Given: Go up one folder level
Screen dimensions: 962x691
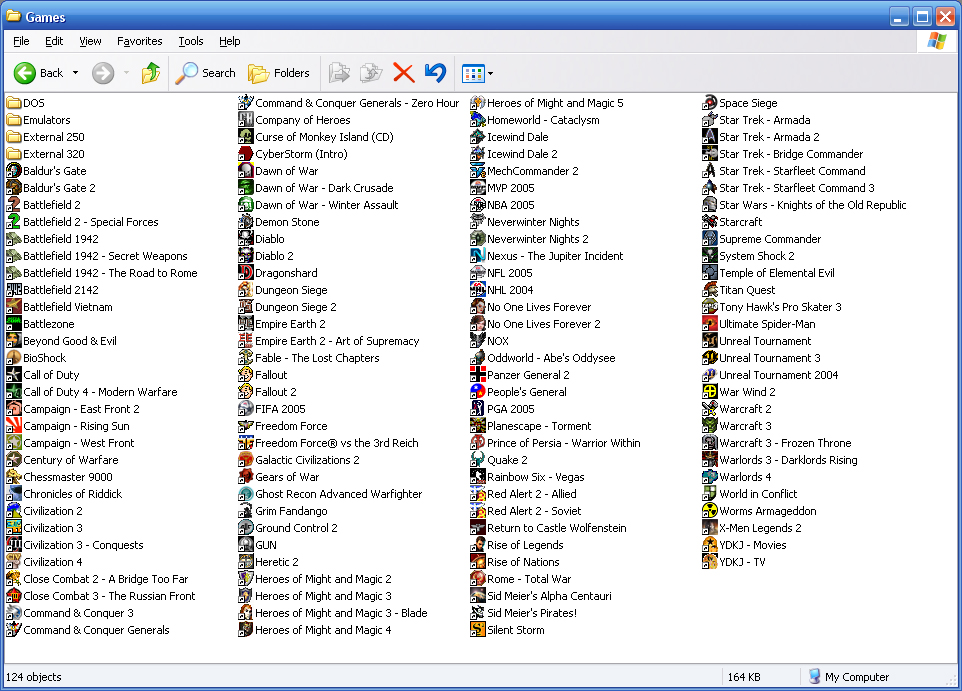Looking at the screenshot, I should (150, 73).
